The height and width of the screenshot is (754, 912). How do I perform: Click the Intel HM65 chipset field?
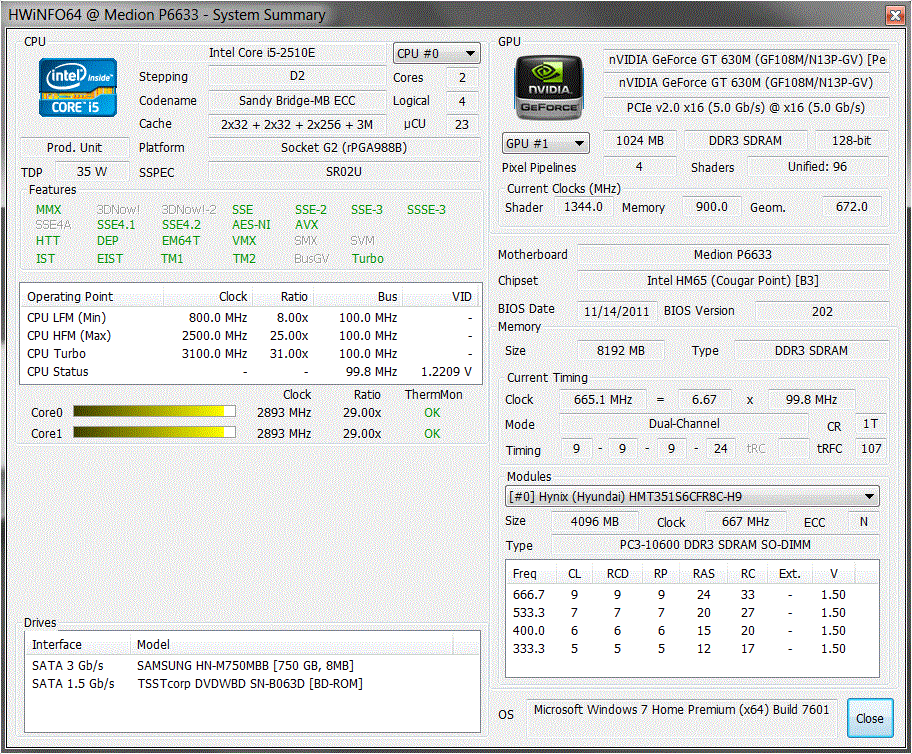[733, 281]
